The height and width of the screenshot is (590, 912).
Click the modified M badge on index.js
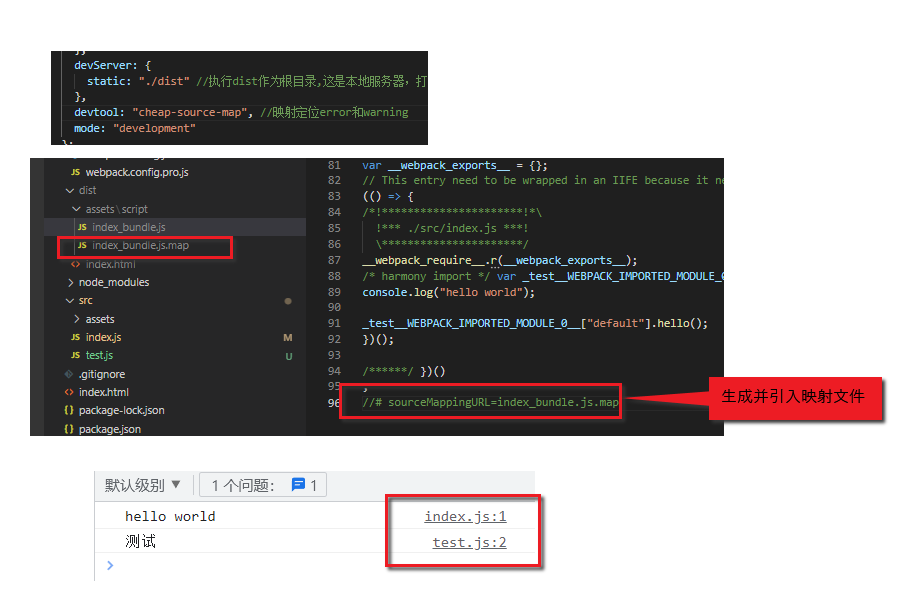(x=287, y=337)
